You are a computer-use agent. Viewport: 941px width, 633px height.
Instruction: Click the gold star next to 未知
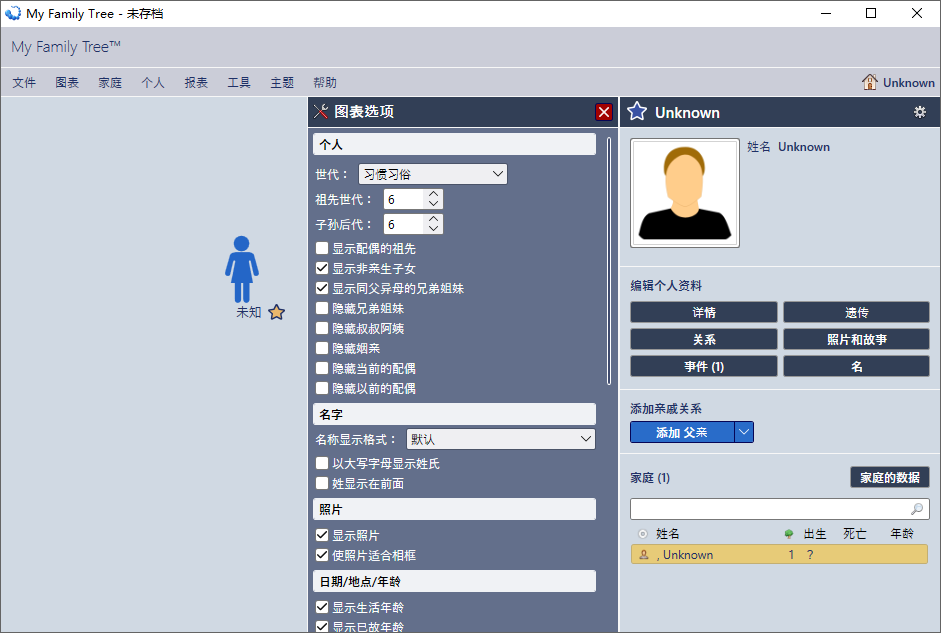[277, 312]
